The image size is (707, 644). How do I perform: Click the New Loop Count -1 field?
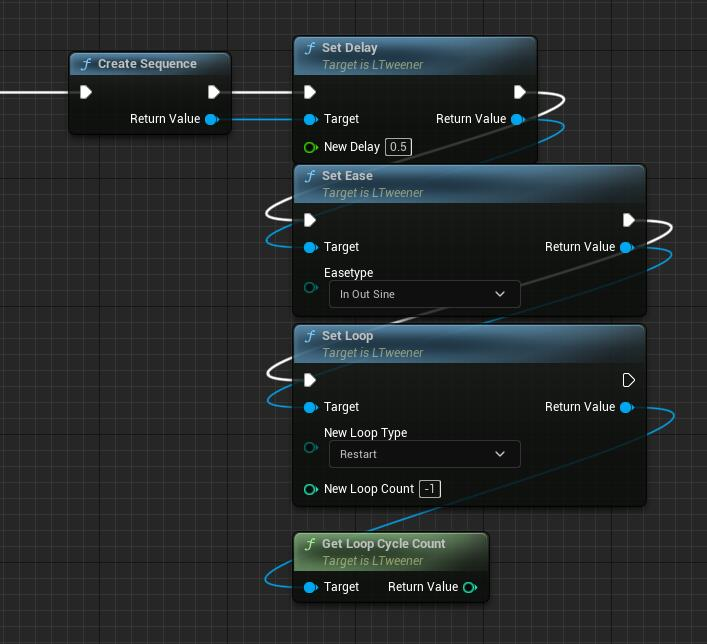click(430, 489)
